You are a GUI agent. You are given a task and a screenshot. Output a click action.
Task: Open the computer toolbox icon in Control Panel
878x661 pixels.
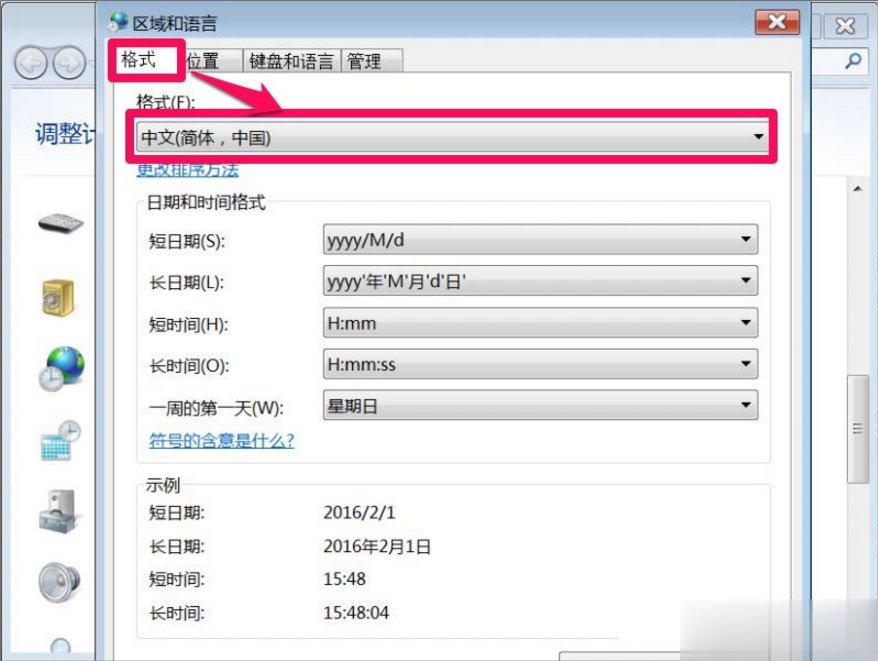click(60, 511)
